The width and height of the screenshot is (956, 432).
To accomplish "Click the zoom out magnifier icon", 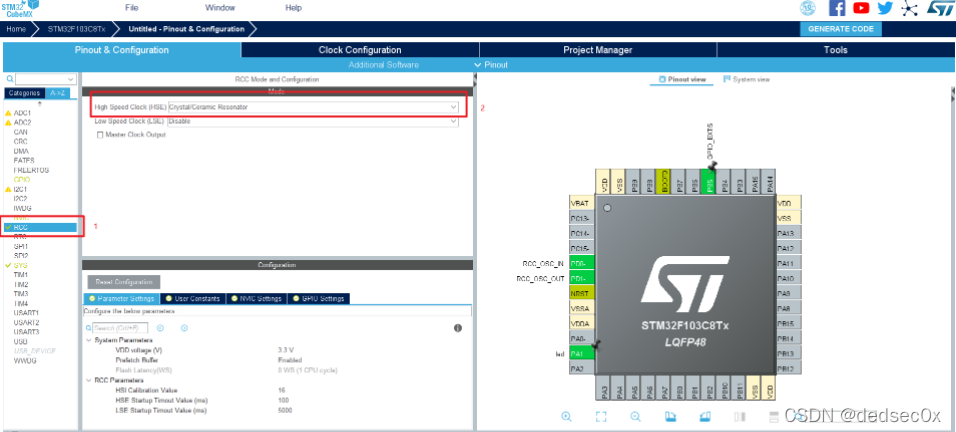I will pyautogui.click(x=635, y=417).
